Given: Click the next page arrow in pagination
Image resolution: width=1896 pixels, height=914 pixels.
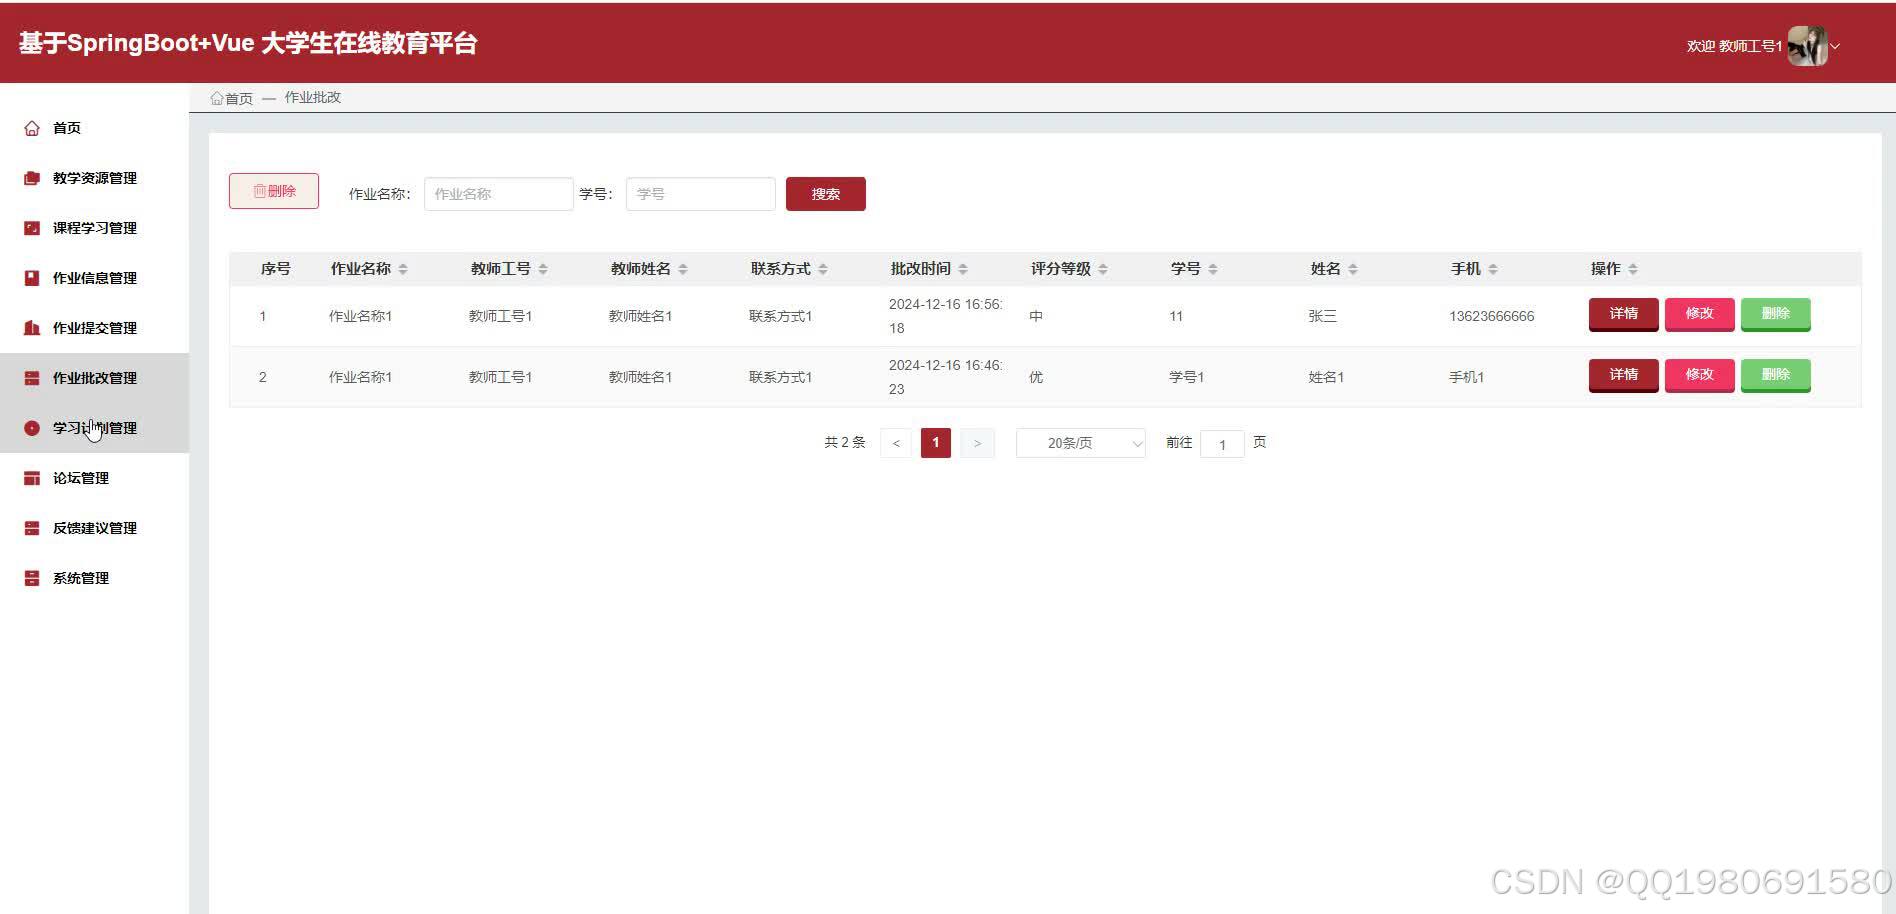Looking at the screenshot, I should pos(977,442).
